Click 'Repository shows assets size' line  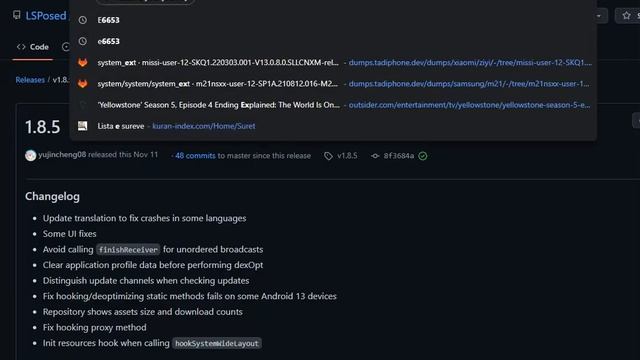tap(142, 312)
